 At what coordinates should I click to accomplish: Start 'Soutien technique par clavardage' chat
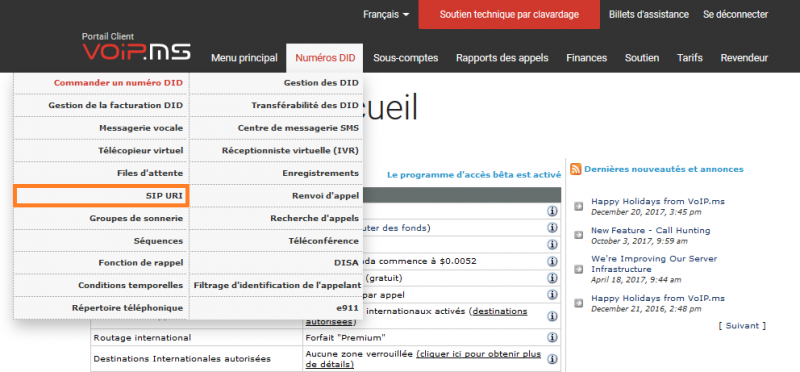coord(509,14)
